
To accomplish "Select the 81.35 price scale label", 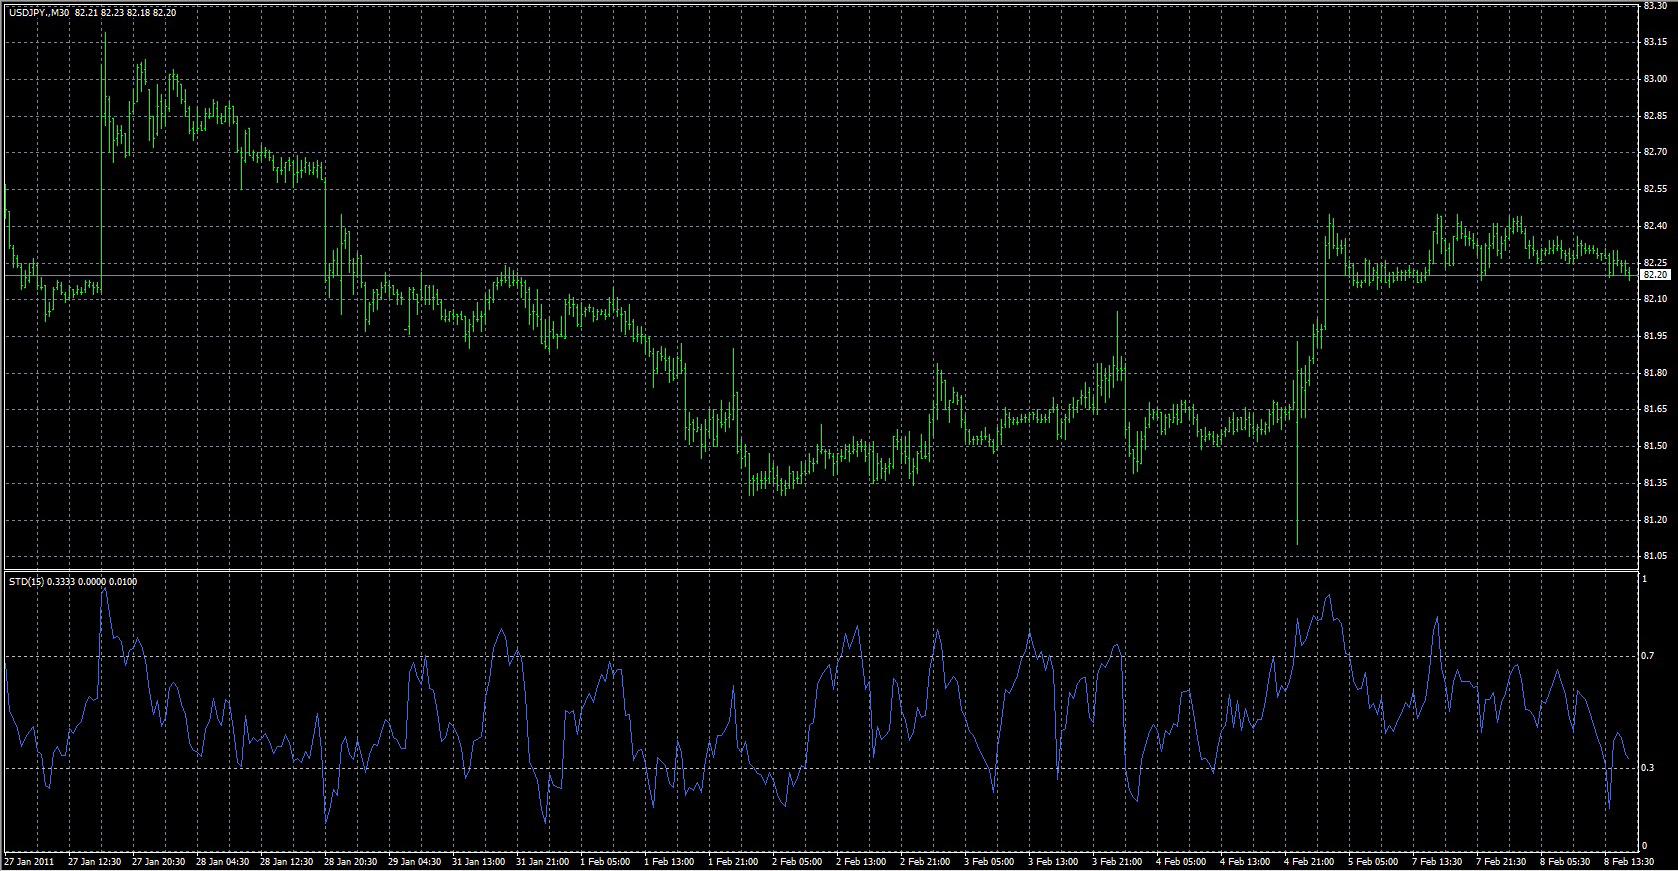I will point(1654,483).
